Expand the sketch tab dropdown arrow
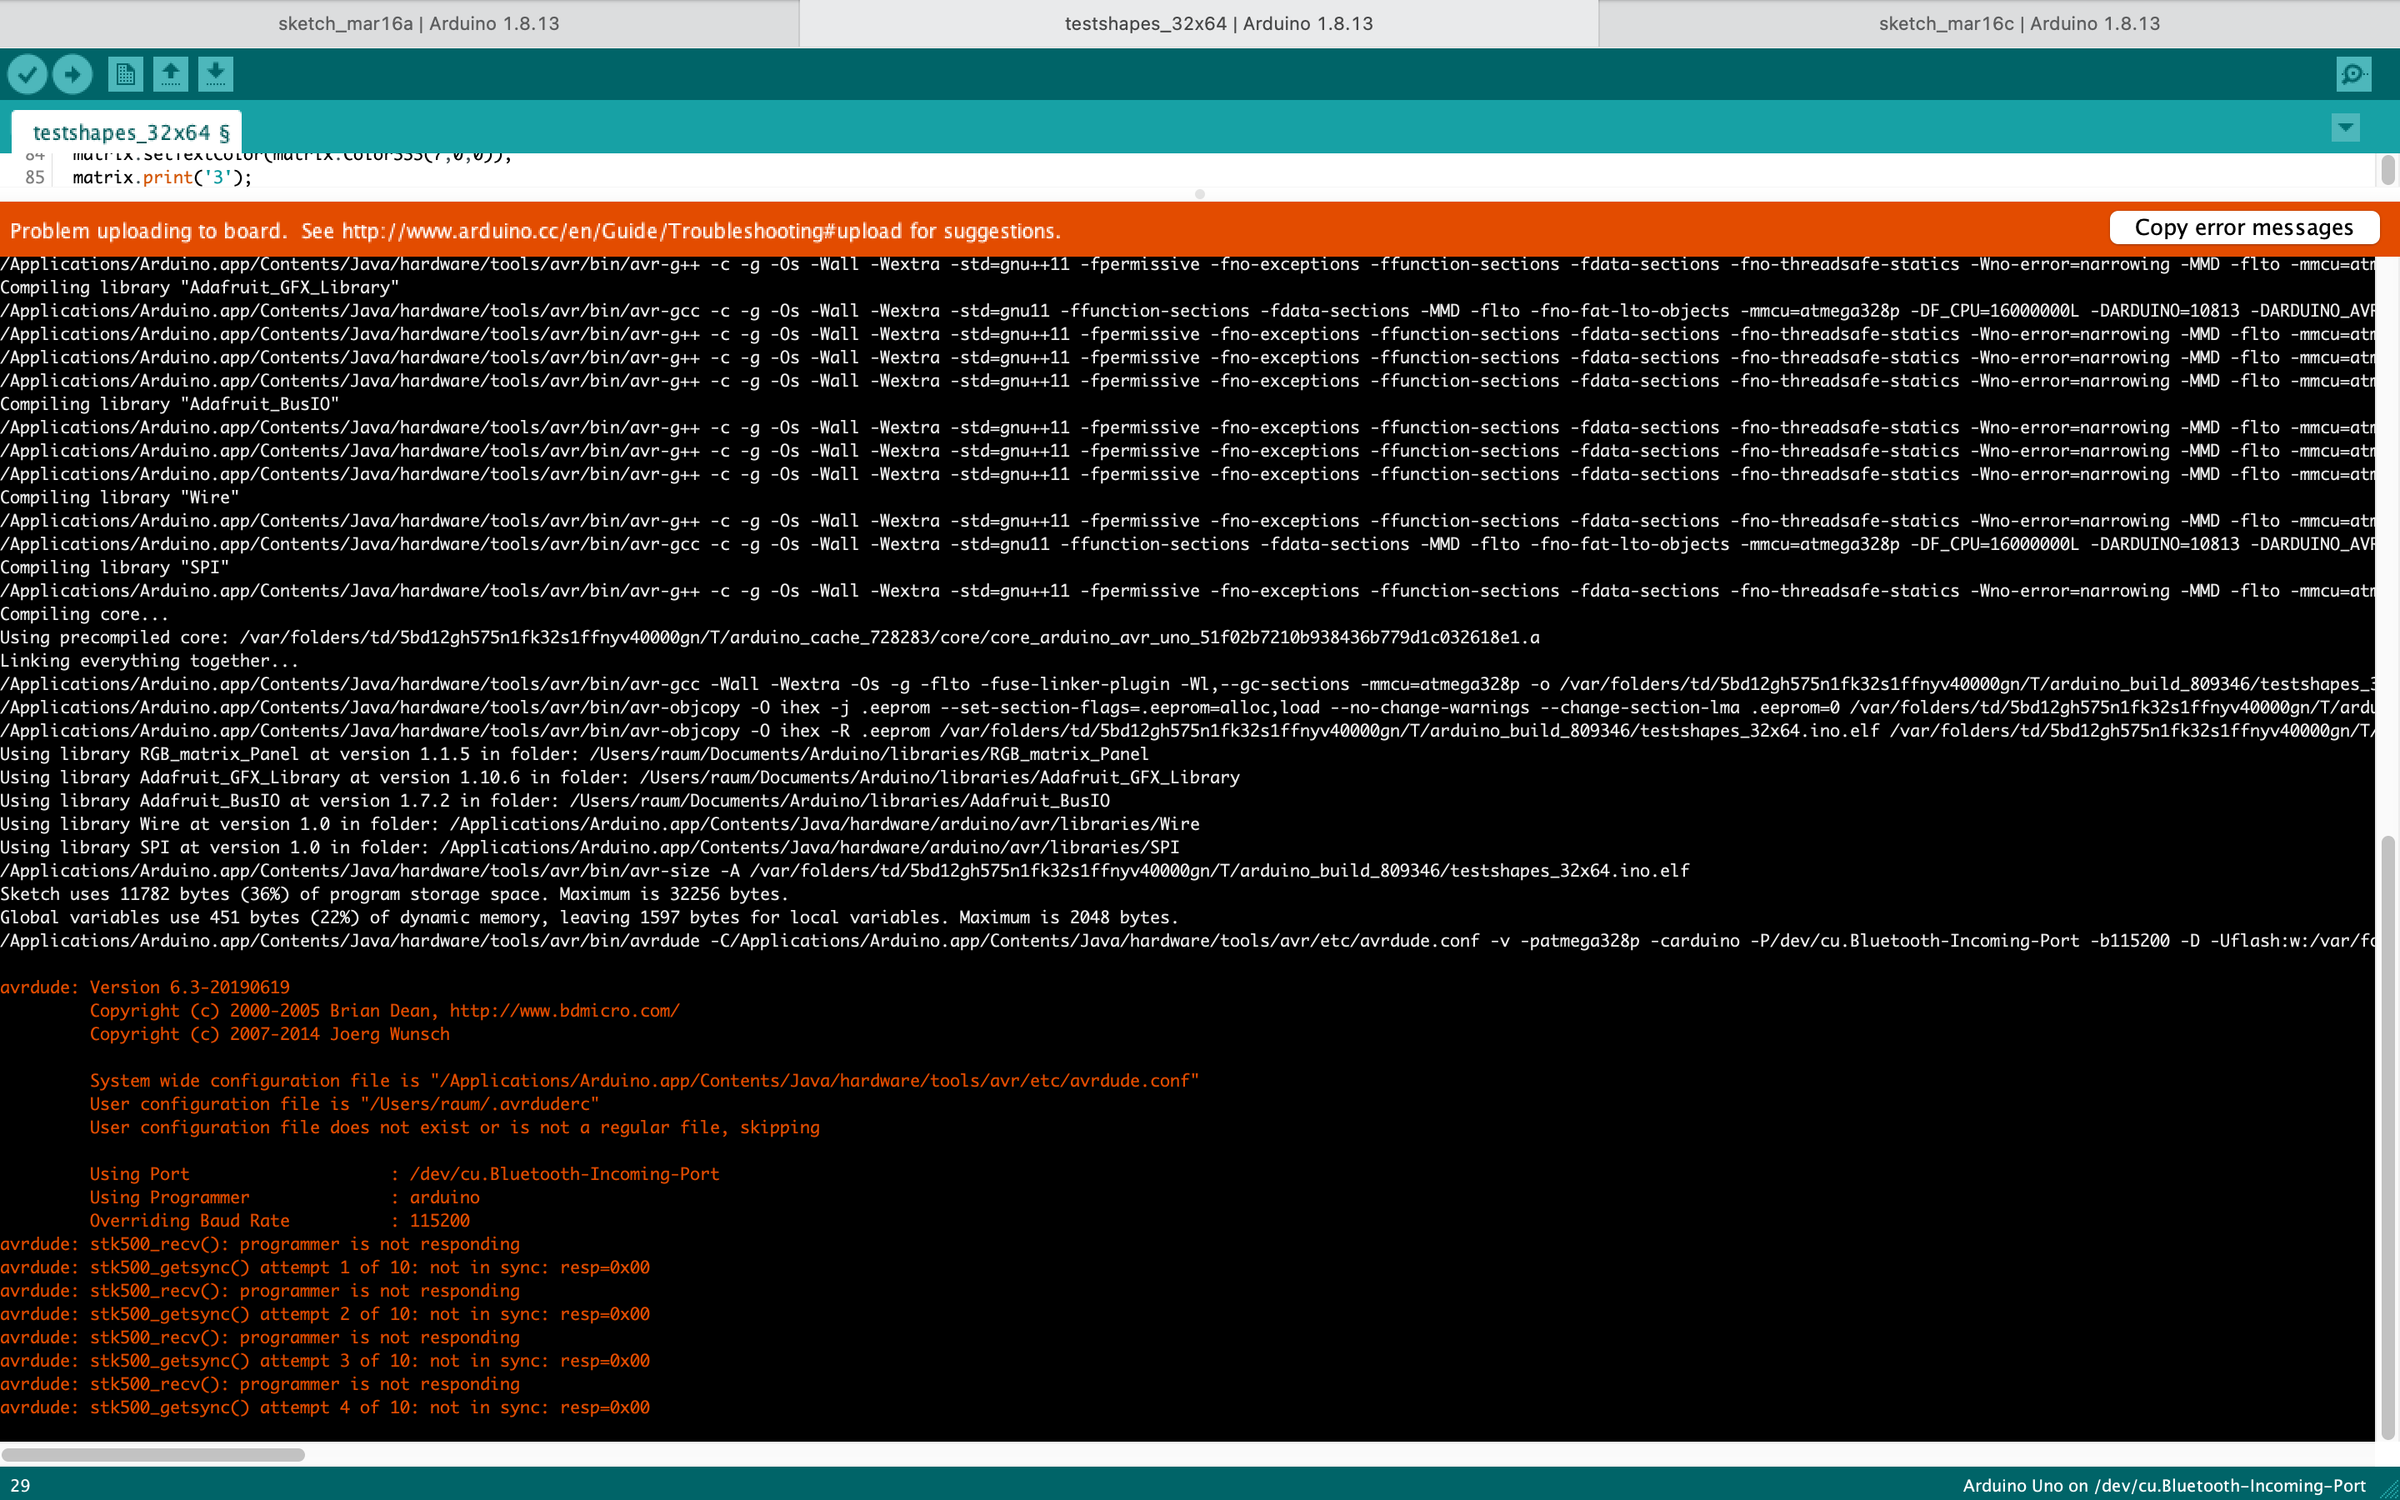Screen dimensions: 2400x1500 click(x=2345, y=128)
